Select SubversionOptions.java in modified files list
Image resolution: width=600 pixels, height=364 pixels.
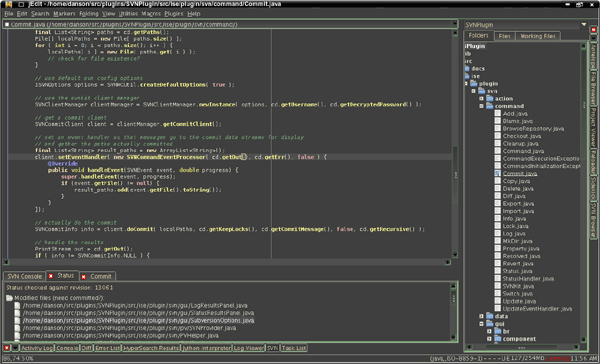point(138,320)
